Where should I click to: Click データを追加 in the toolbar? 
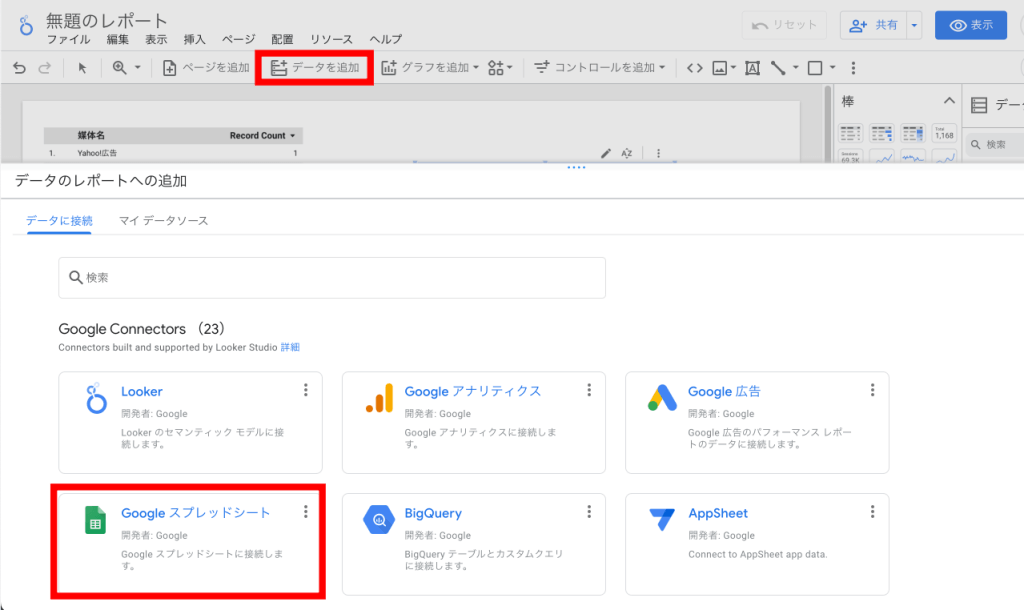315,68
